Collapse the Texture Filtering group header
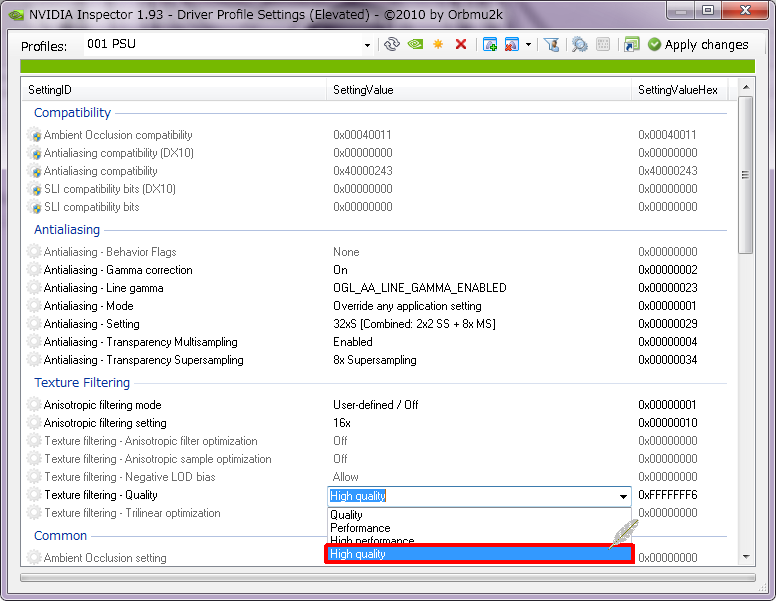 [x=82, y=383]
